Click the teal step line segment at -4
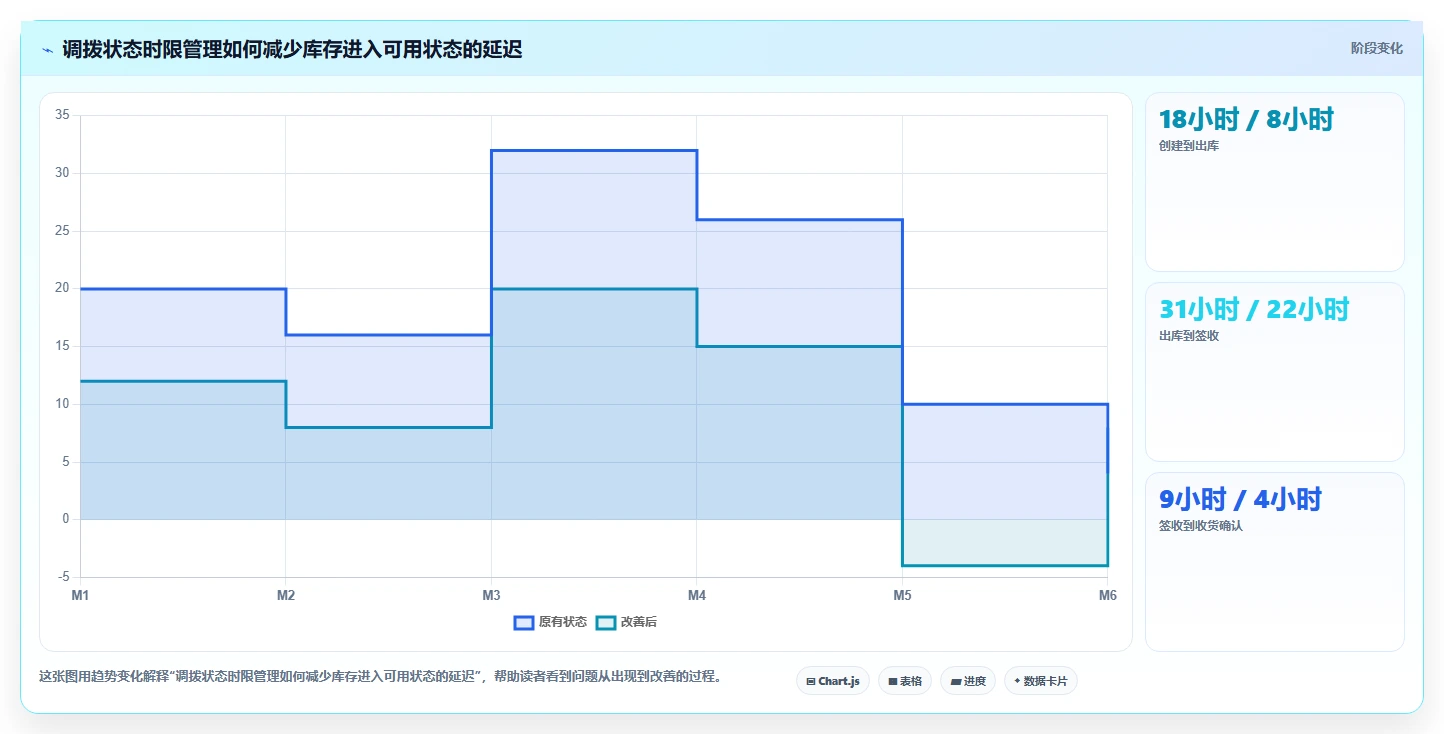1444x734 pixels. (1004, 566)
